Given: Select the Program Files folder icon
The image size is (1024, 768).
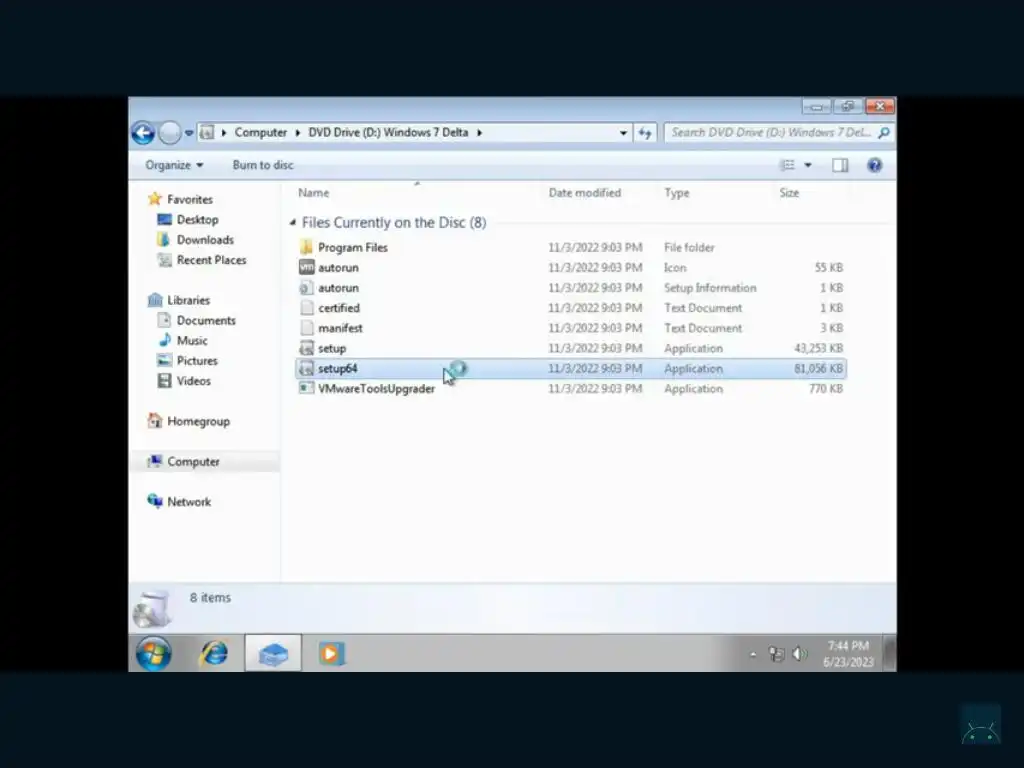Looking at the screenshot, I should 306,248.
